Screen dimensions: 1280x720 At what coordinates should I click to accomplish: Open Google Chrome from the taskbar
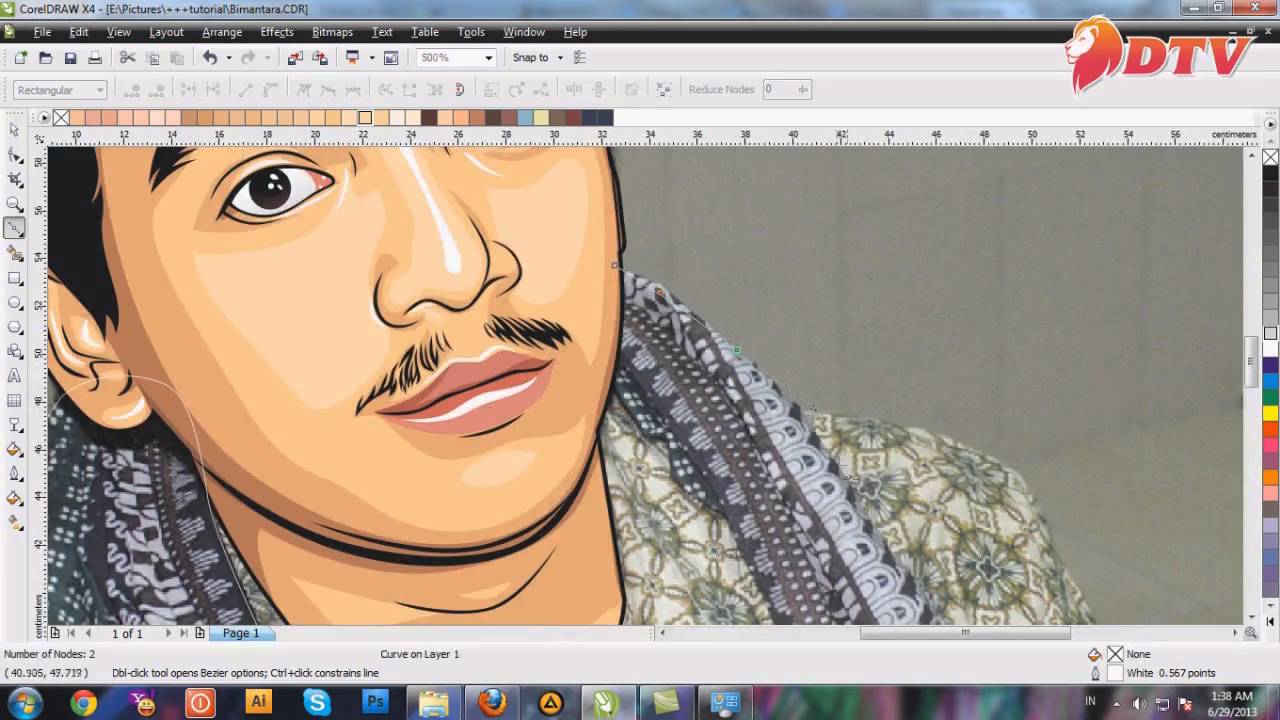[x=84, y=703]
